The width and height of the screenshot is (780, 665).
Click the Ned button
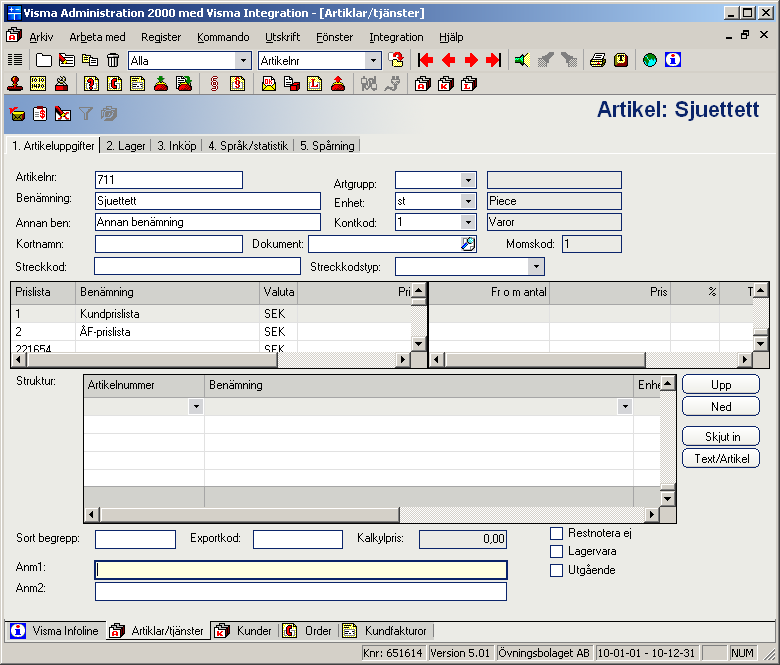coord(721,406)
